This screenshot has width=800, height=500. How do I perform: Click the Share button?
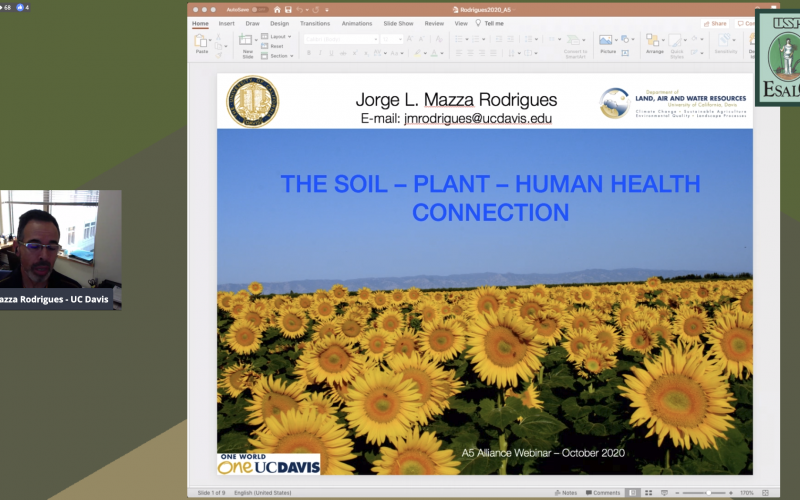tap(715, 23)
